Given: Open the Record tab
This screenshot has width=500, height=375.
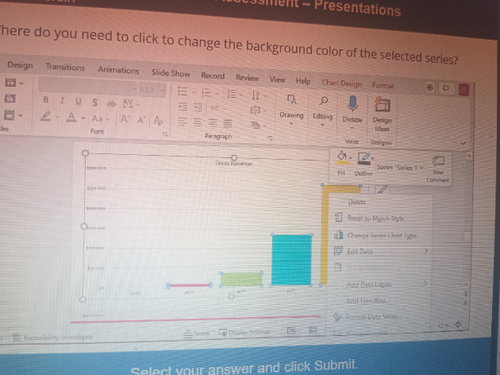Looking at the screenshot, I should coord(213,76).
